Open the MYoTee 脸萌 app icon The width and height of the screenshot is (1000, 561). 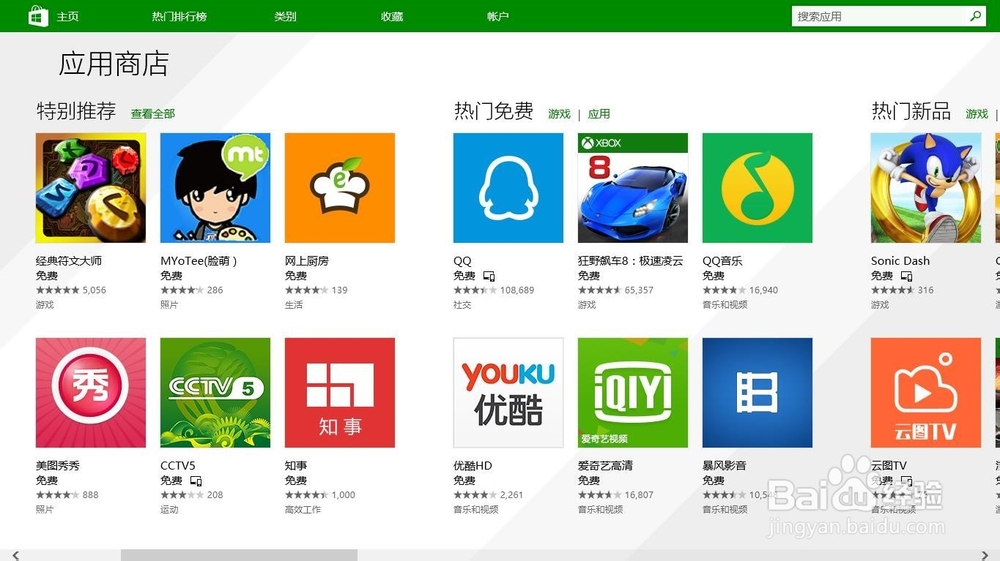215,188
